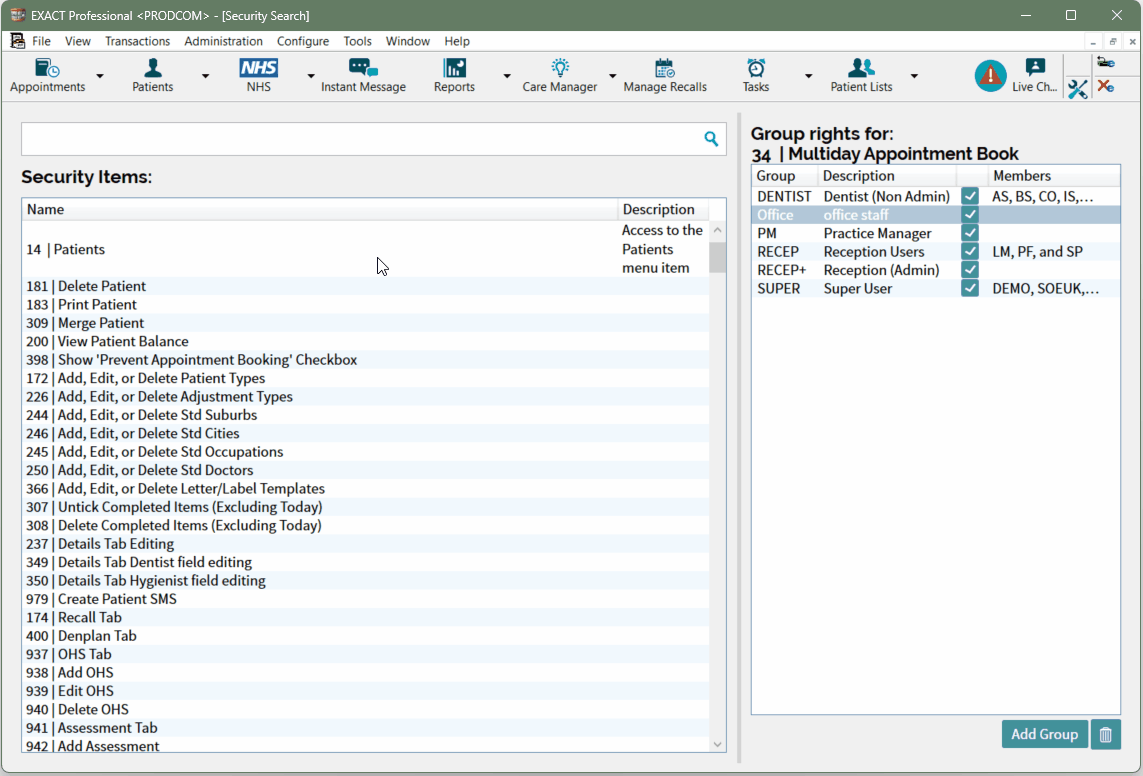Toggle the SUPER user rights checkbox
This screenshot has width=1143, height=776.
(970, 288)
